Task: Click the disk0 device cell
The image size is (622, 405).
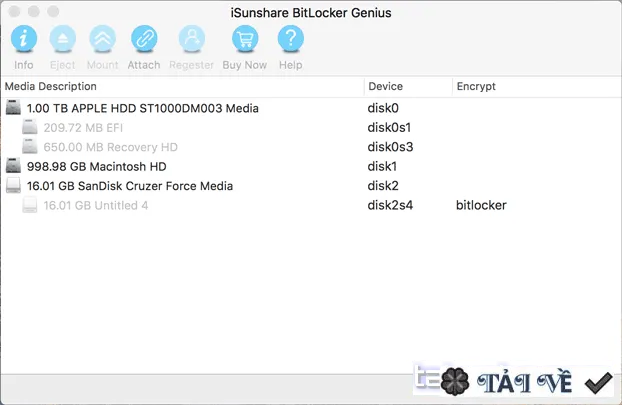Action: (x=383, y=108)
